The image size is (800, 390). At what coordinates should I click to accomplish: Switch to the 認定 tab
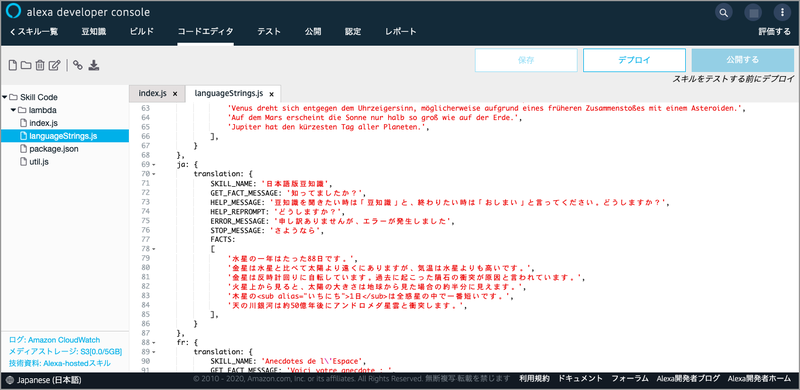pos(353,32)
